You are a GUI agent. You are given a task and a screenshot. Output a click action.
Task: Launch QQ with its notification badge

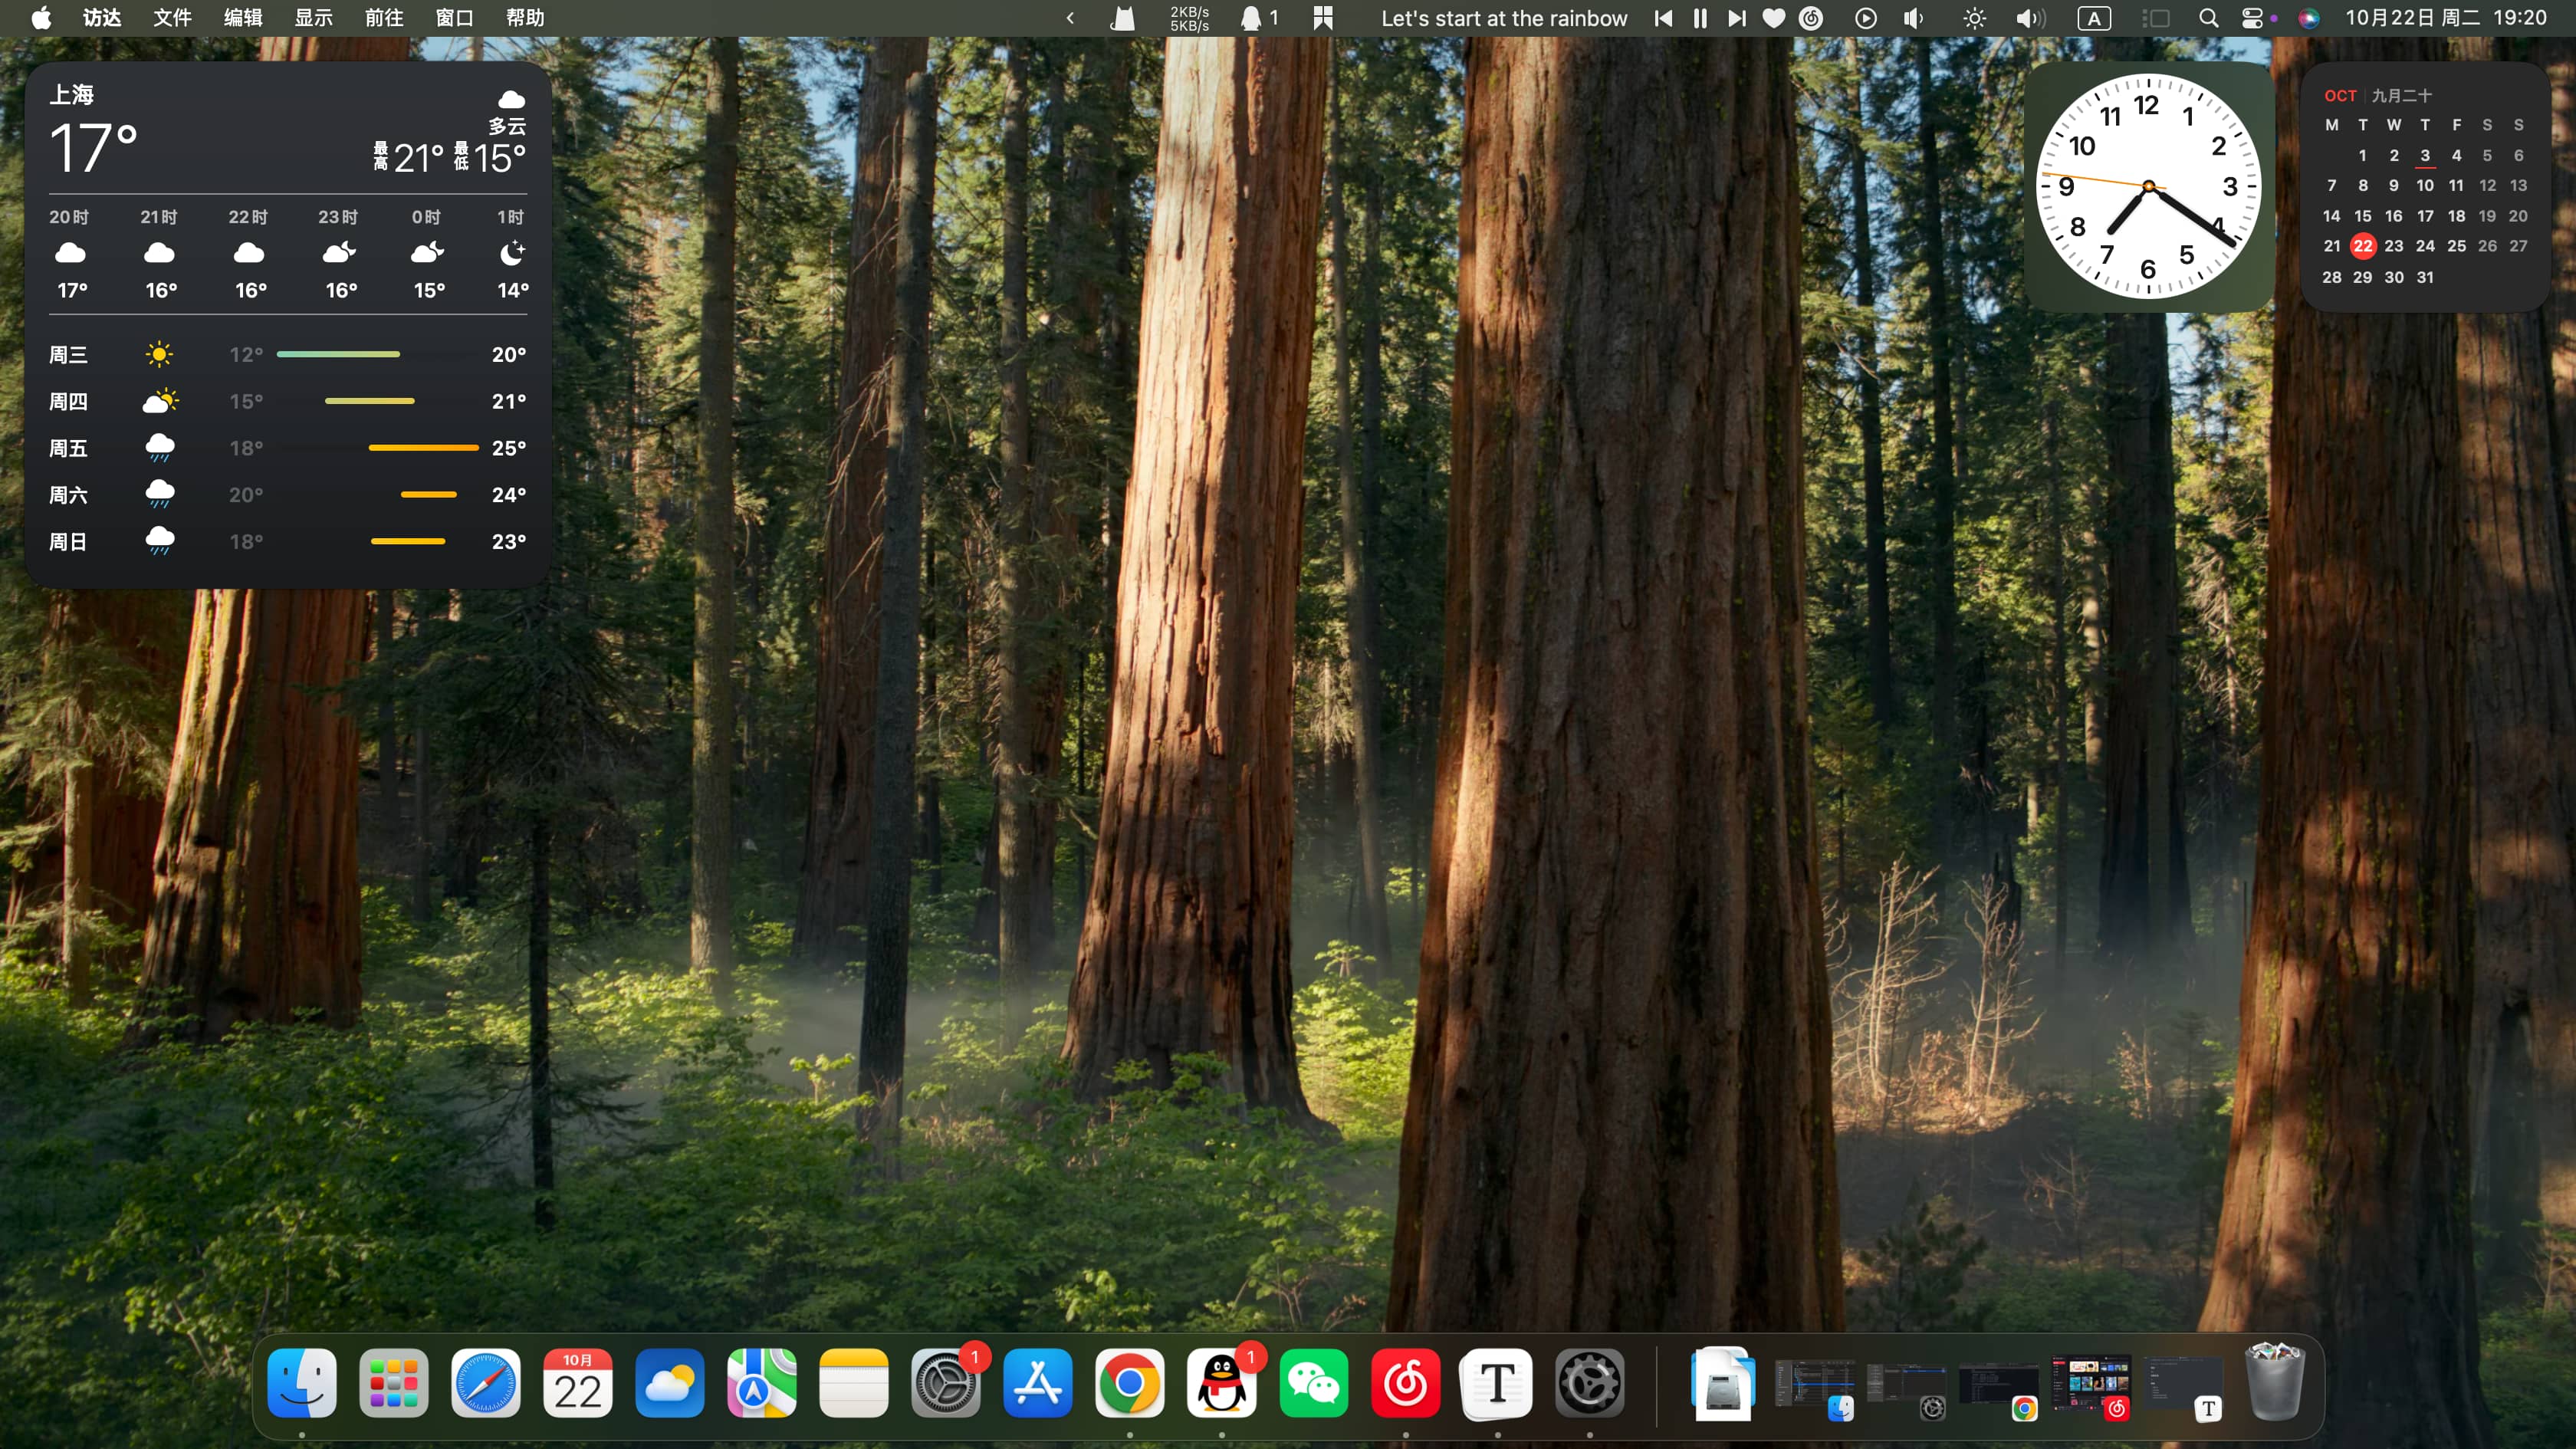pyautogui.click(x=1222, y=1384)
